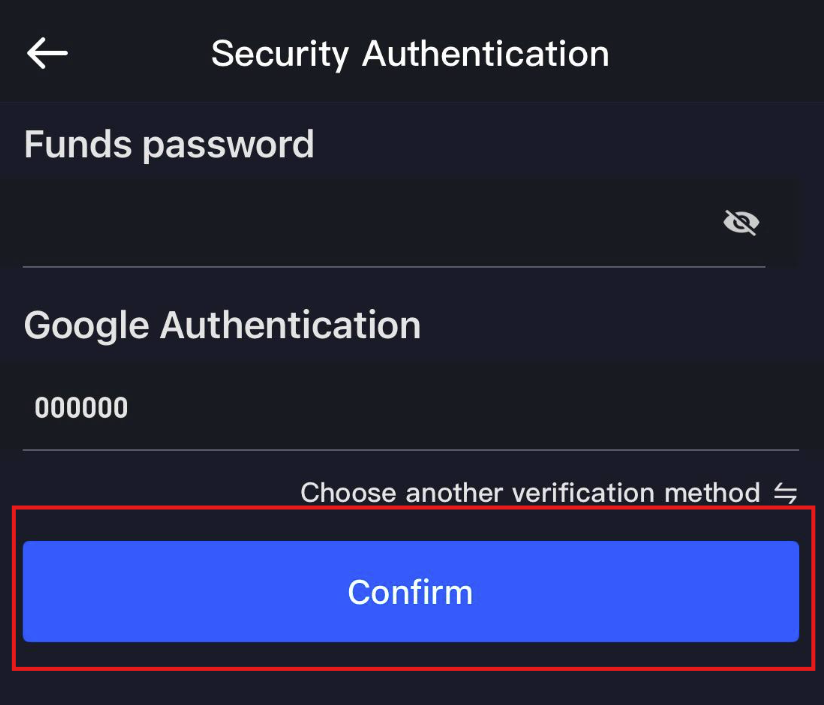Return to the previous screen
The width and height of the screenshot is (824, 705).
click(x=47, y=53)
